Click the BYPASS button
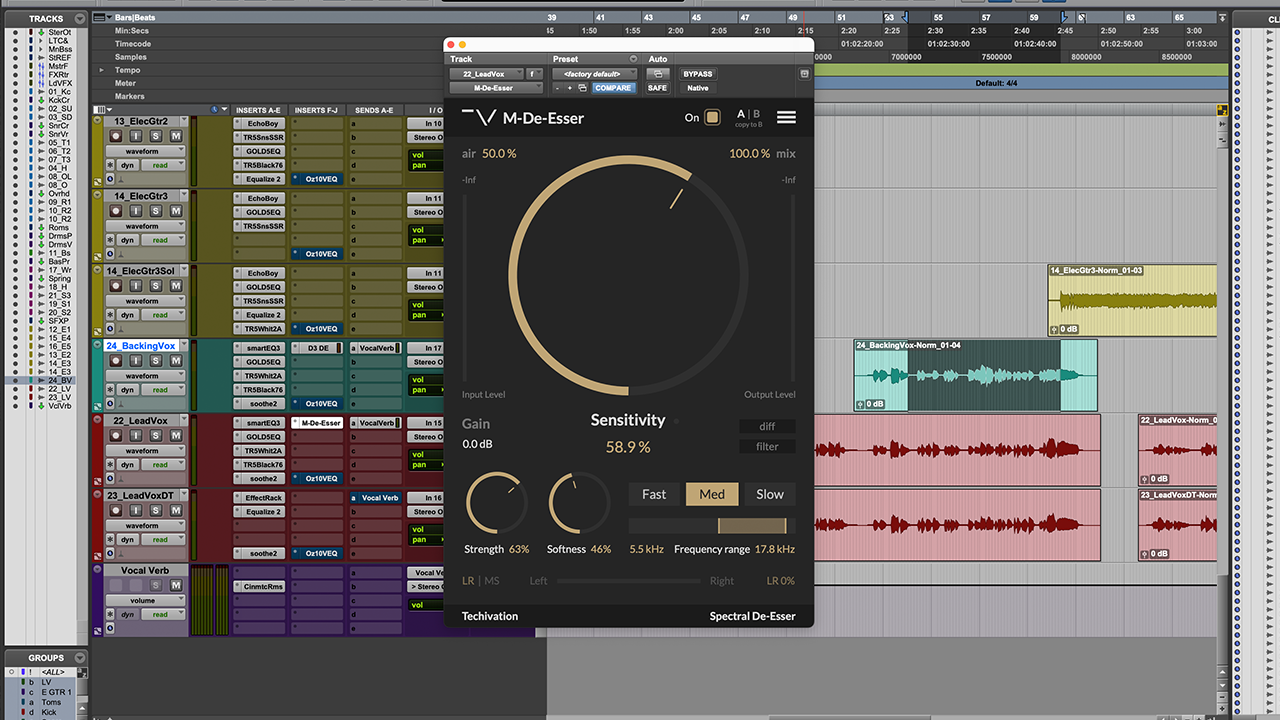 coord(698,74)
